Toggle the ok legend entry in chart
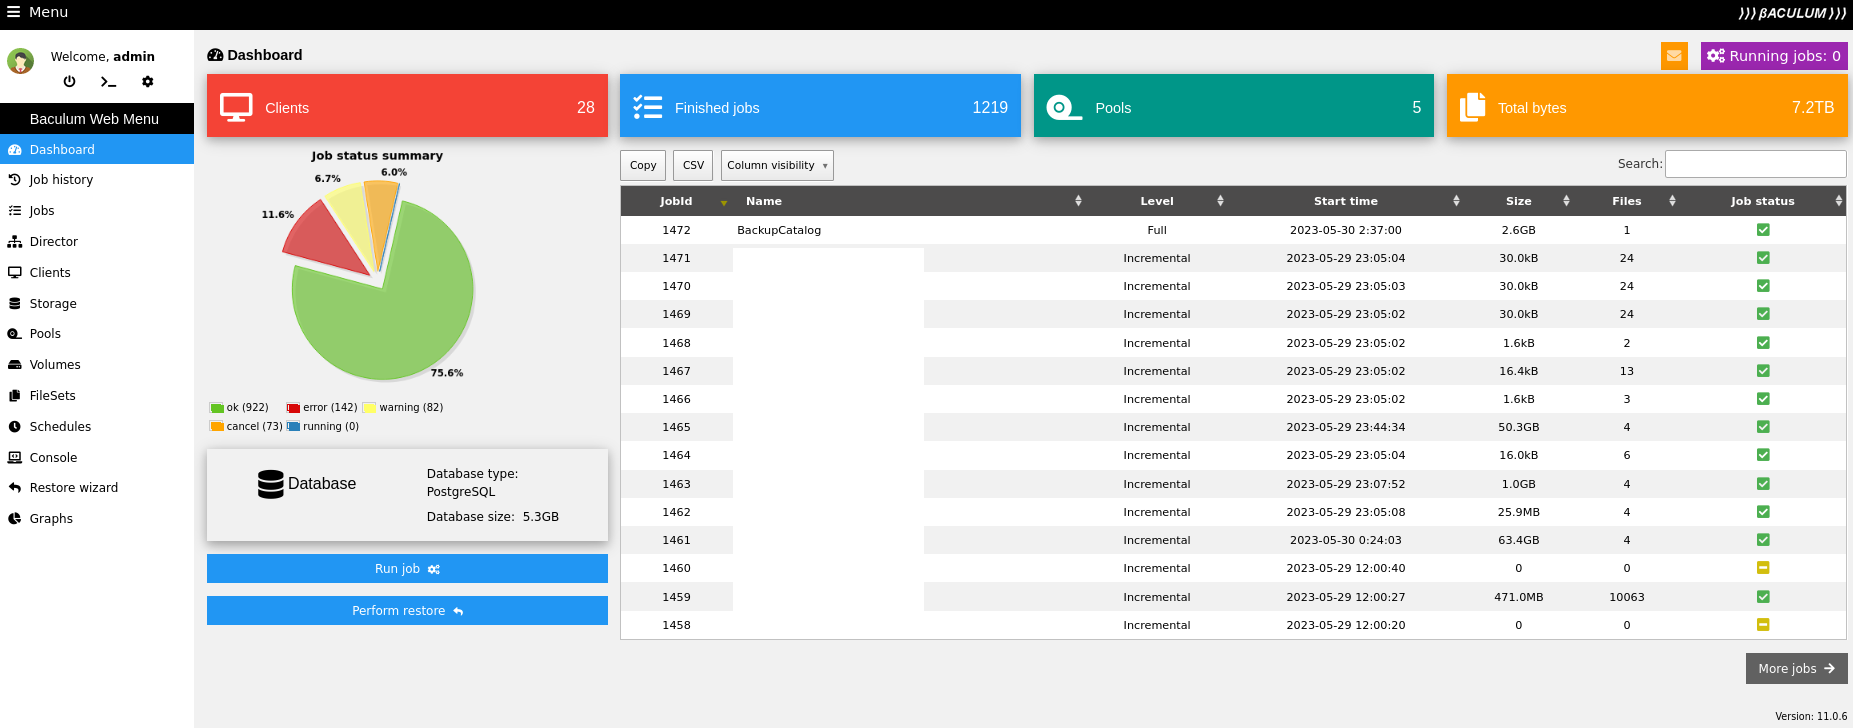 click(x=239, y=408)
